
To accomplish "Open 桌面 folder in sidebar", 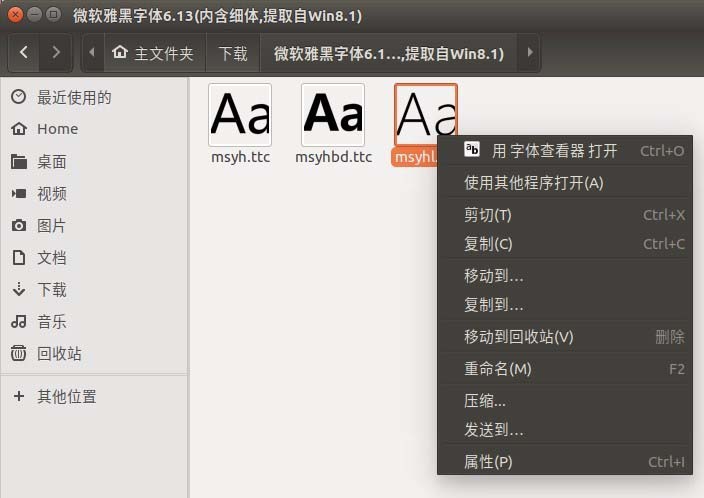I will click(94, 162).
